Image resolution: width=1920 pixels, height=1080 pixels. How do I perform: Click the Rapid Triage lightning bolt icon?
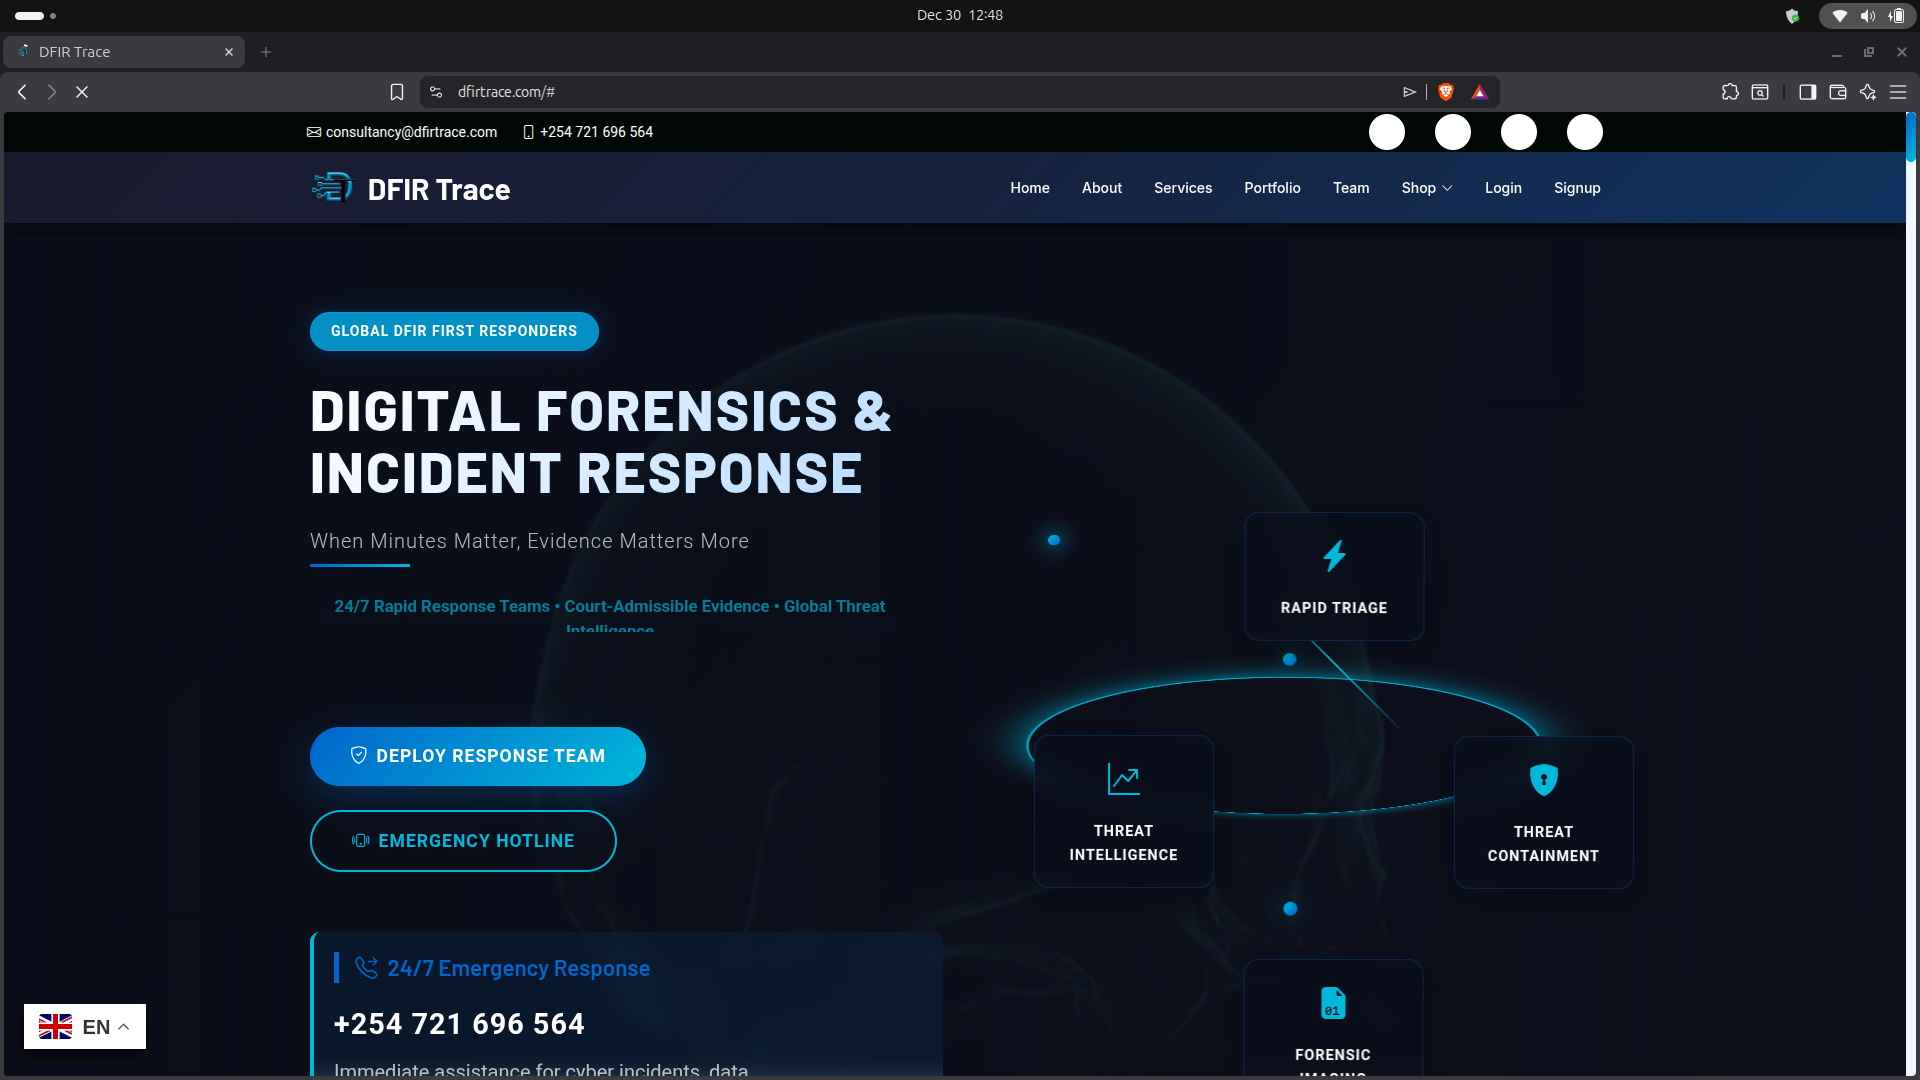pos(1334,556)
